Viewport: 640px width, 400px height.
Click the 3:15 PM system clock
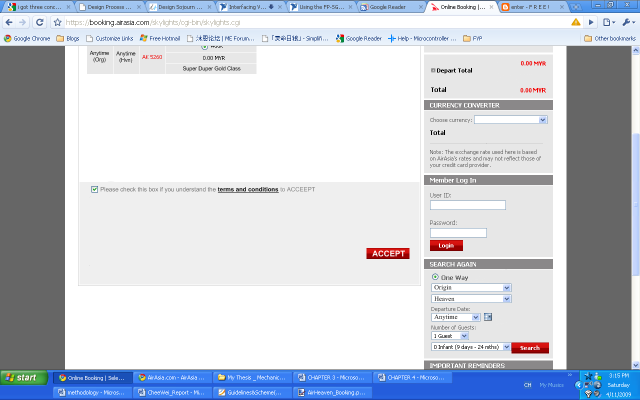pos(619,376)
